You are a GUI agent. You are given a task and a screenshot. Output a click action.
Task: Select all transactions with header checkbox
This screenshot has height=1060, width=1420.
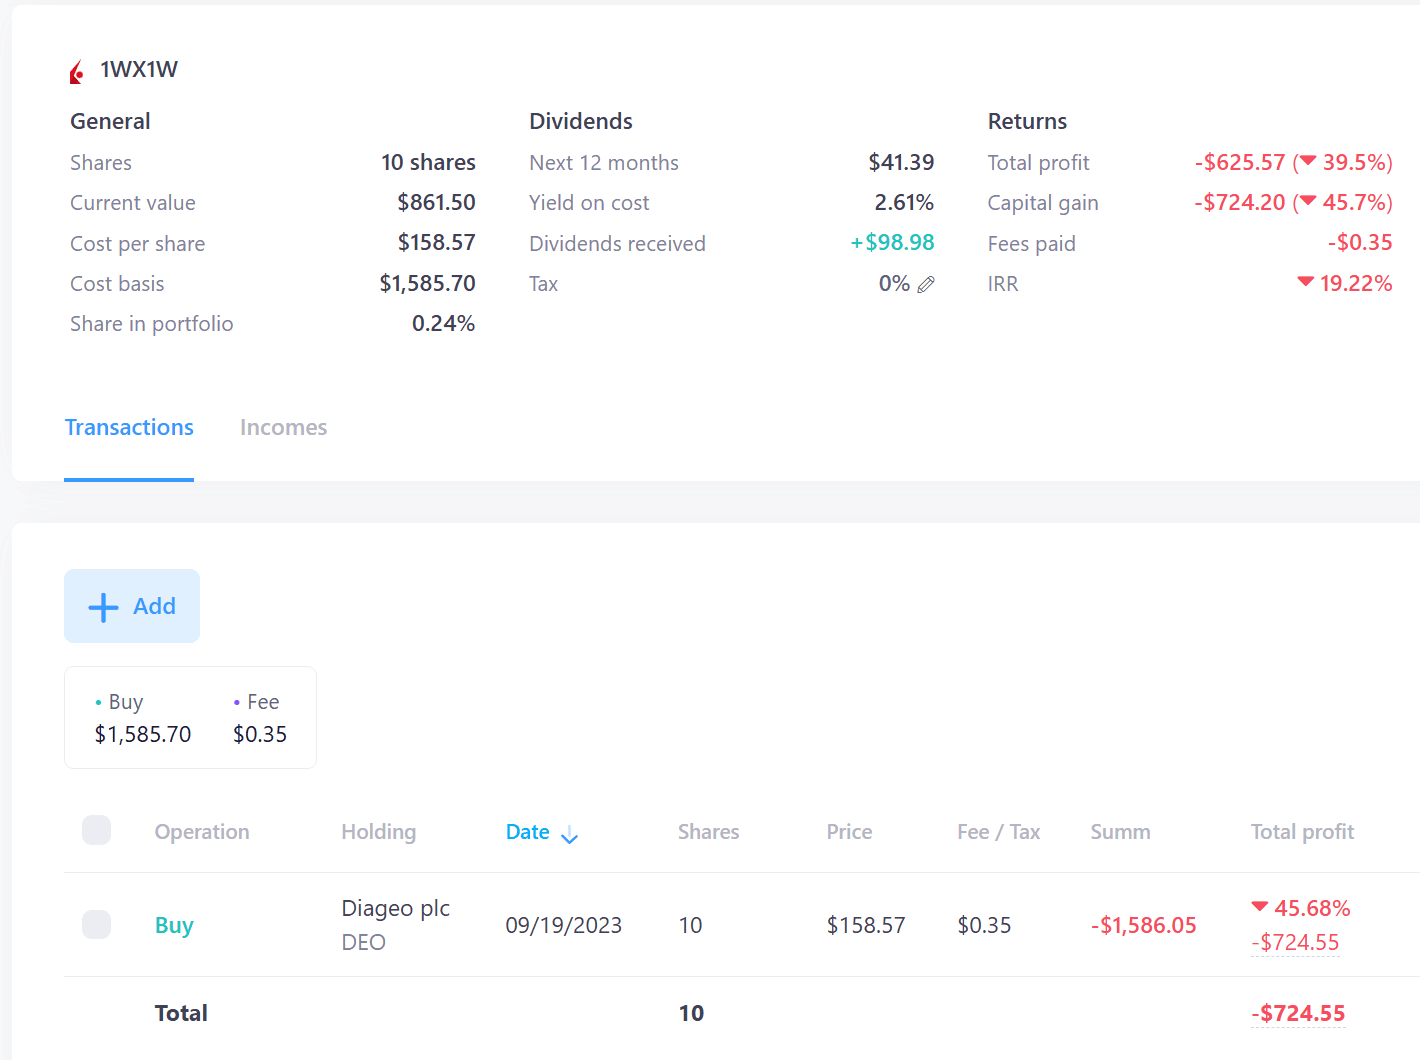tap(96, 830)
